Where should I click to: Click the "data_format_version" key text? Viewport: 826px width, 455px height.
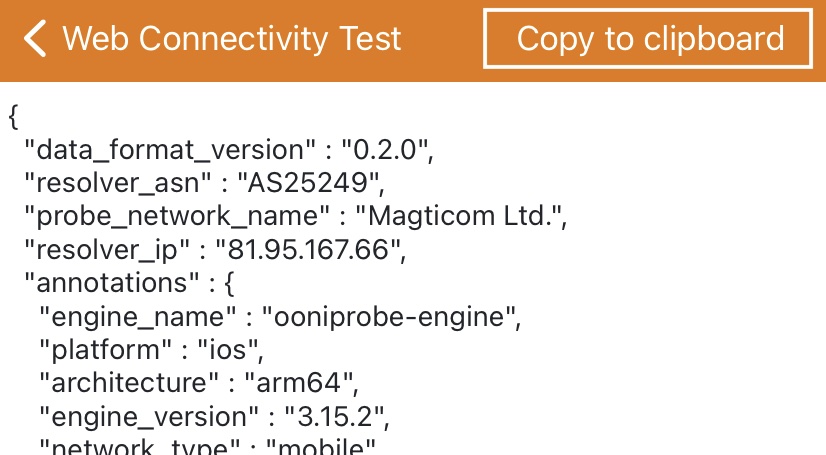tap(168, 150)
